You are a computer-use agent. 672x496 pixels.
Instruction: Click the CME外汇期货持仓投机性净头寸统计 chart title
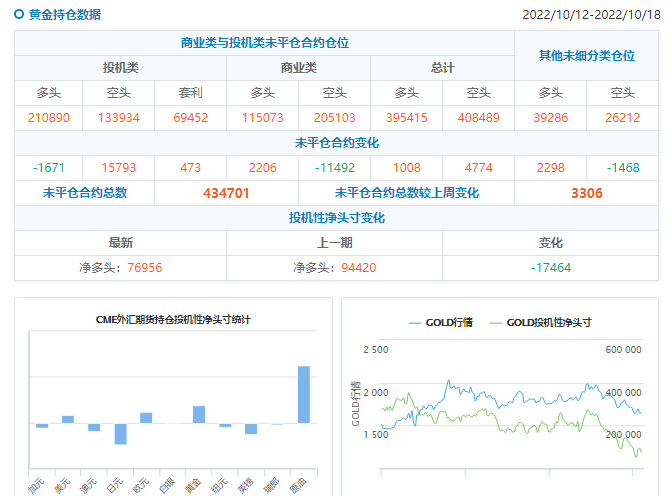pos(173,319)
